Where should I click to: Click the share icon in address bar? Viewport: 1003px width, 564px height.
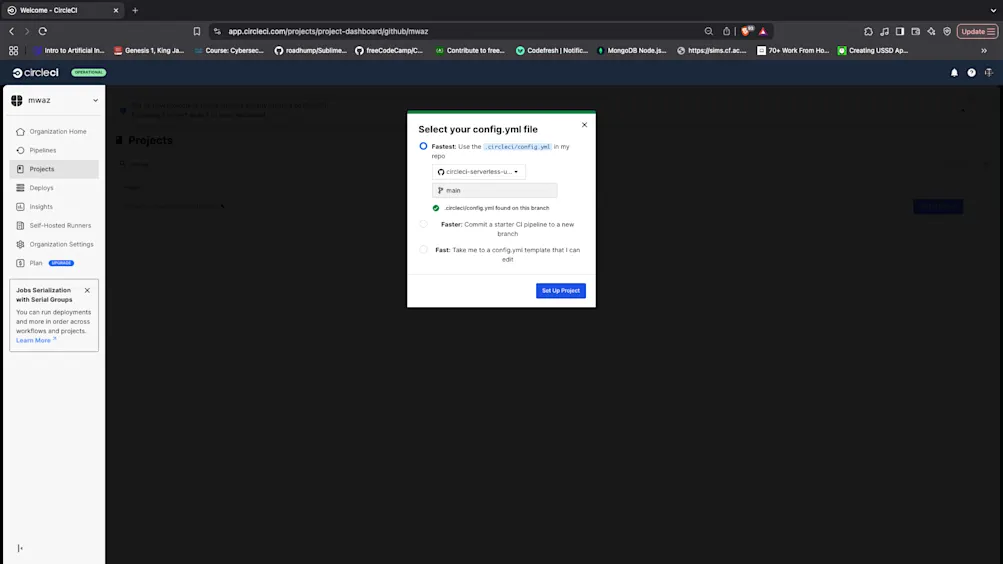726,31
